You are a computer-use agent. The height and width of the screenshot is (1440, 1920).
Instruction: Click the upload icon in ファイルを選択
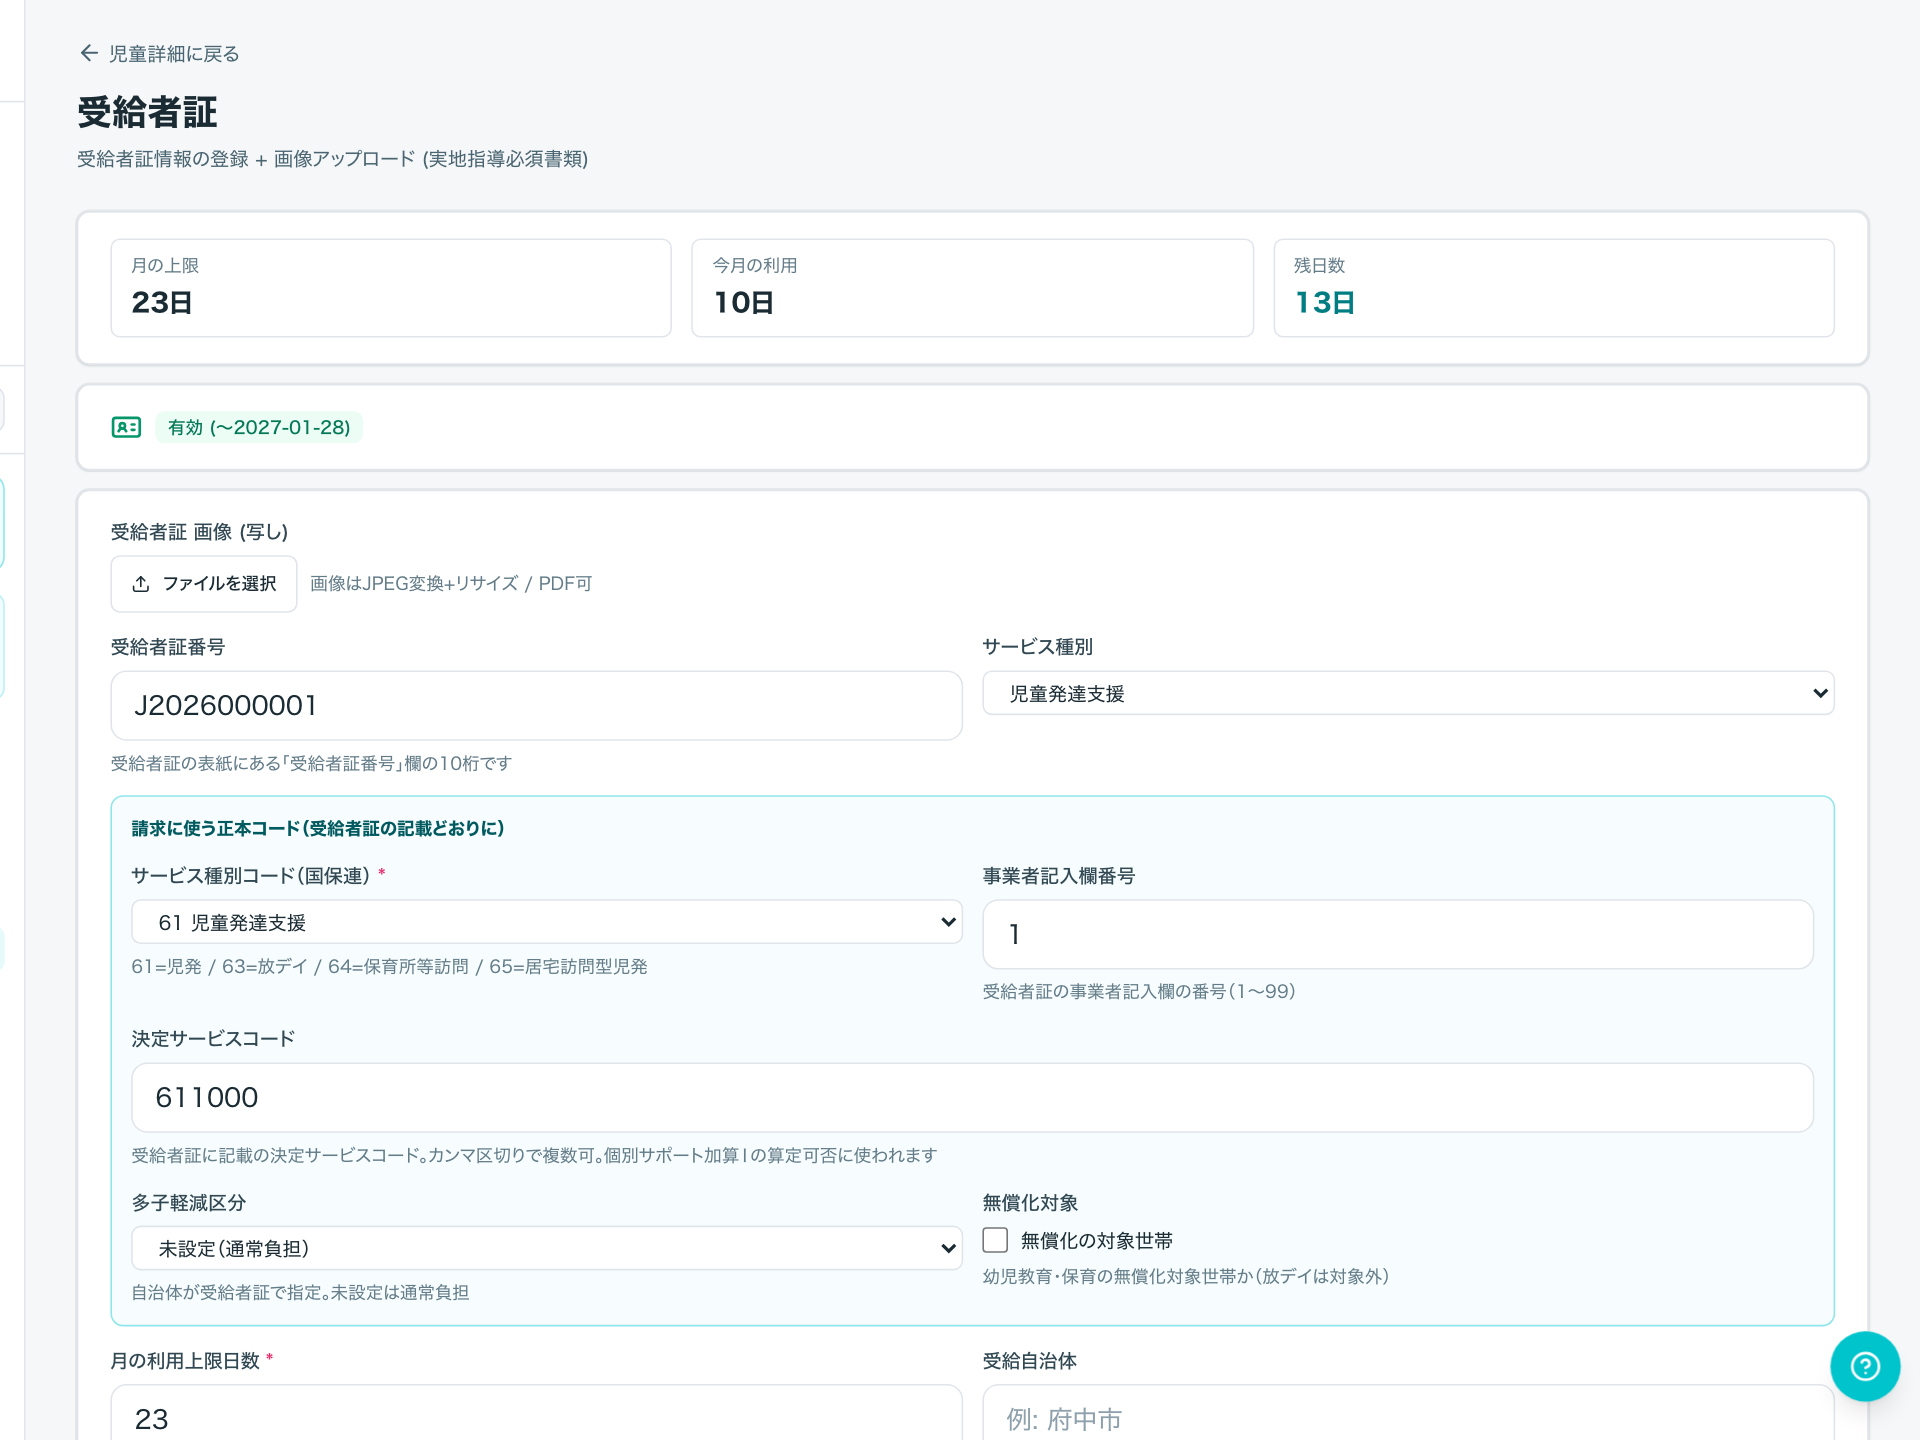point(141,584)
